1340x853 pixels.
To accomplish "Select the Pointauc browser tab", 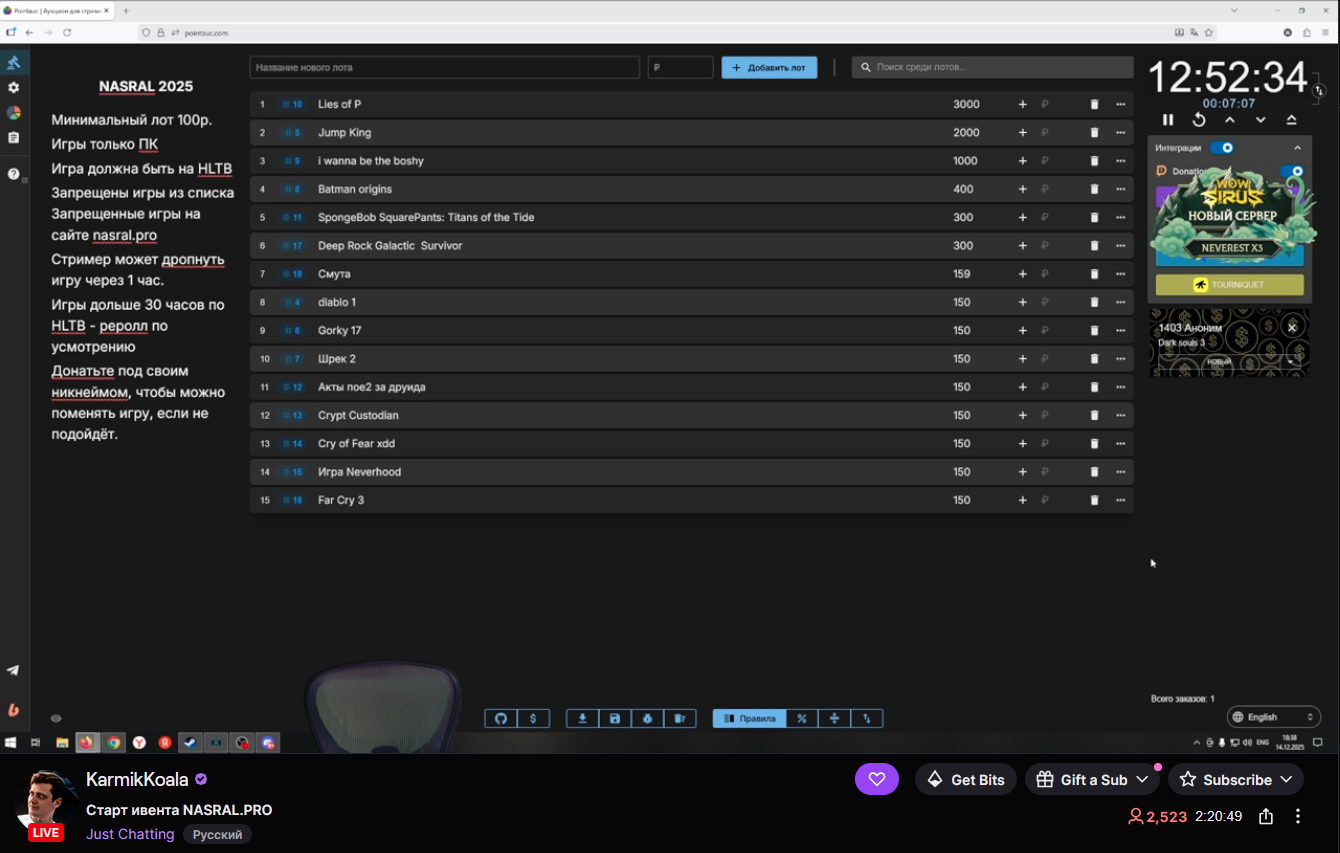I will tap(57, 10).
